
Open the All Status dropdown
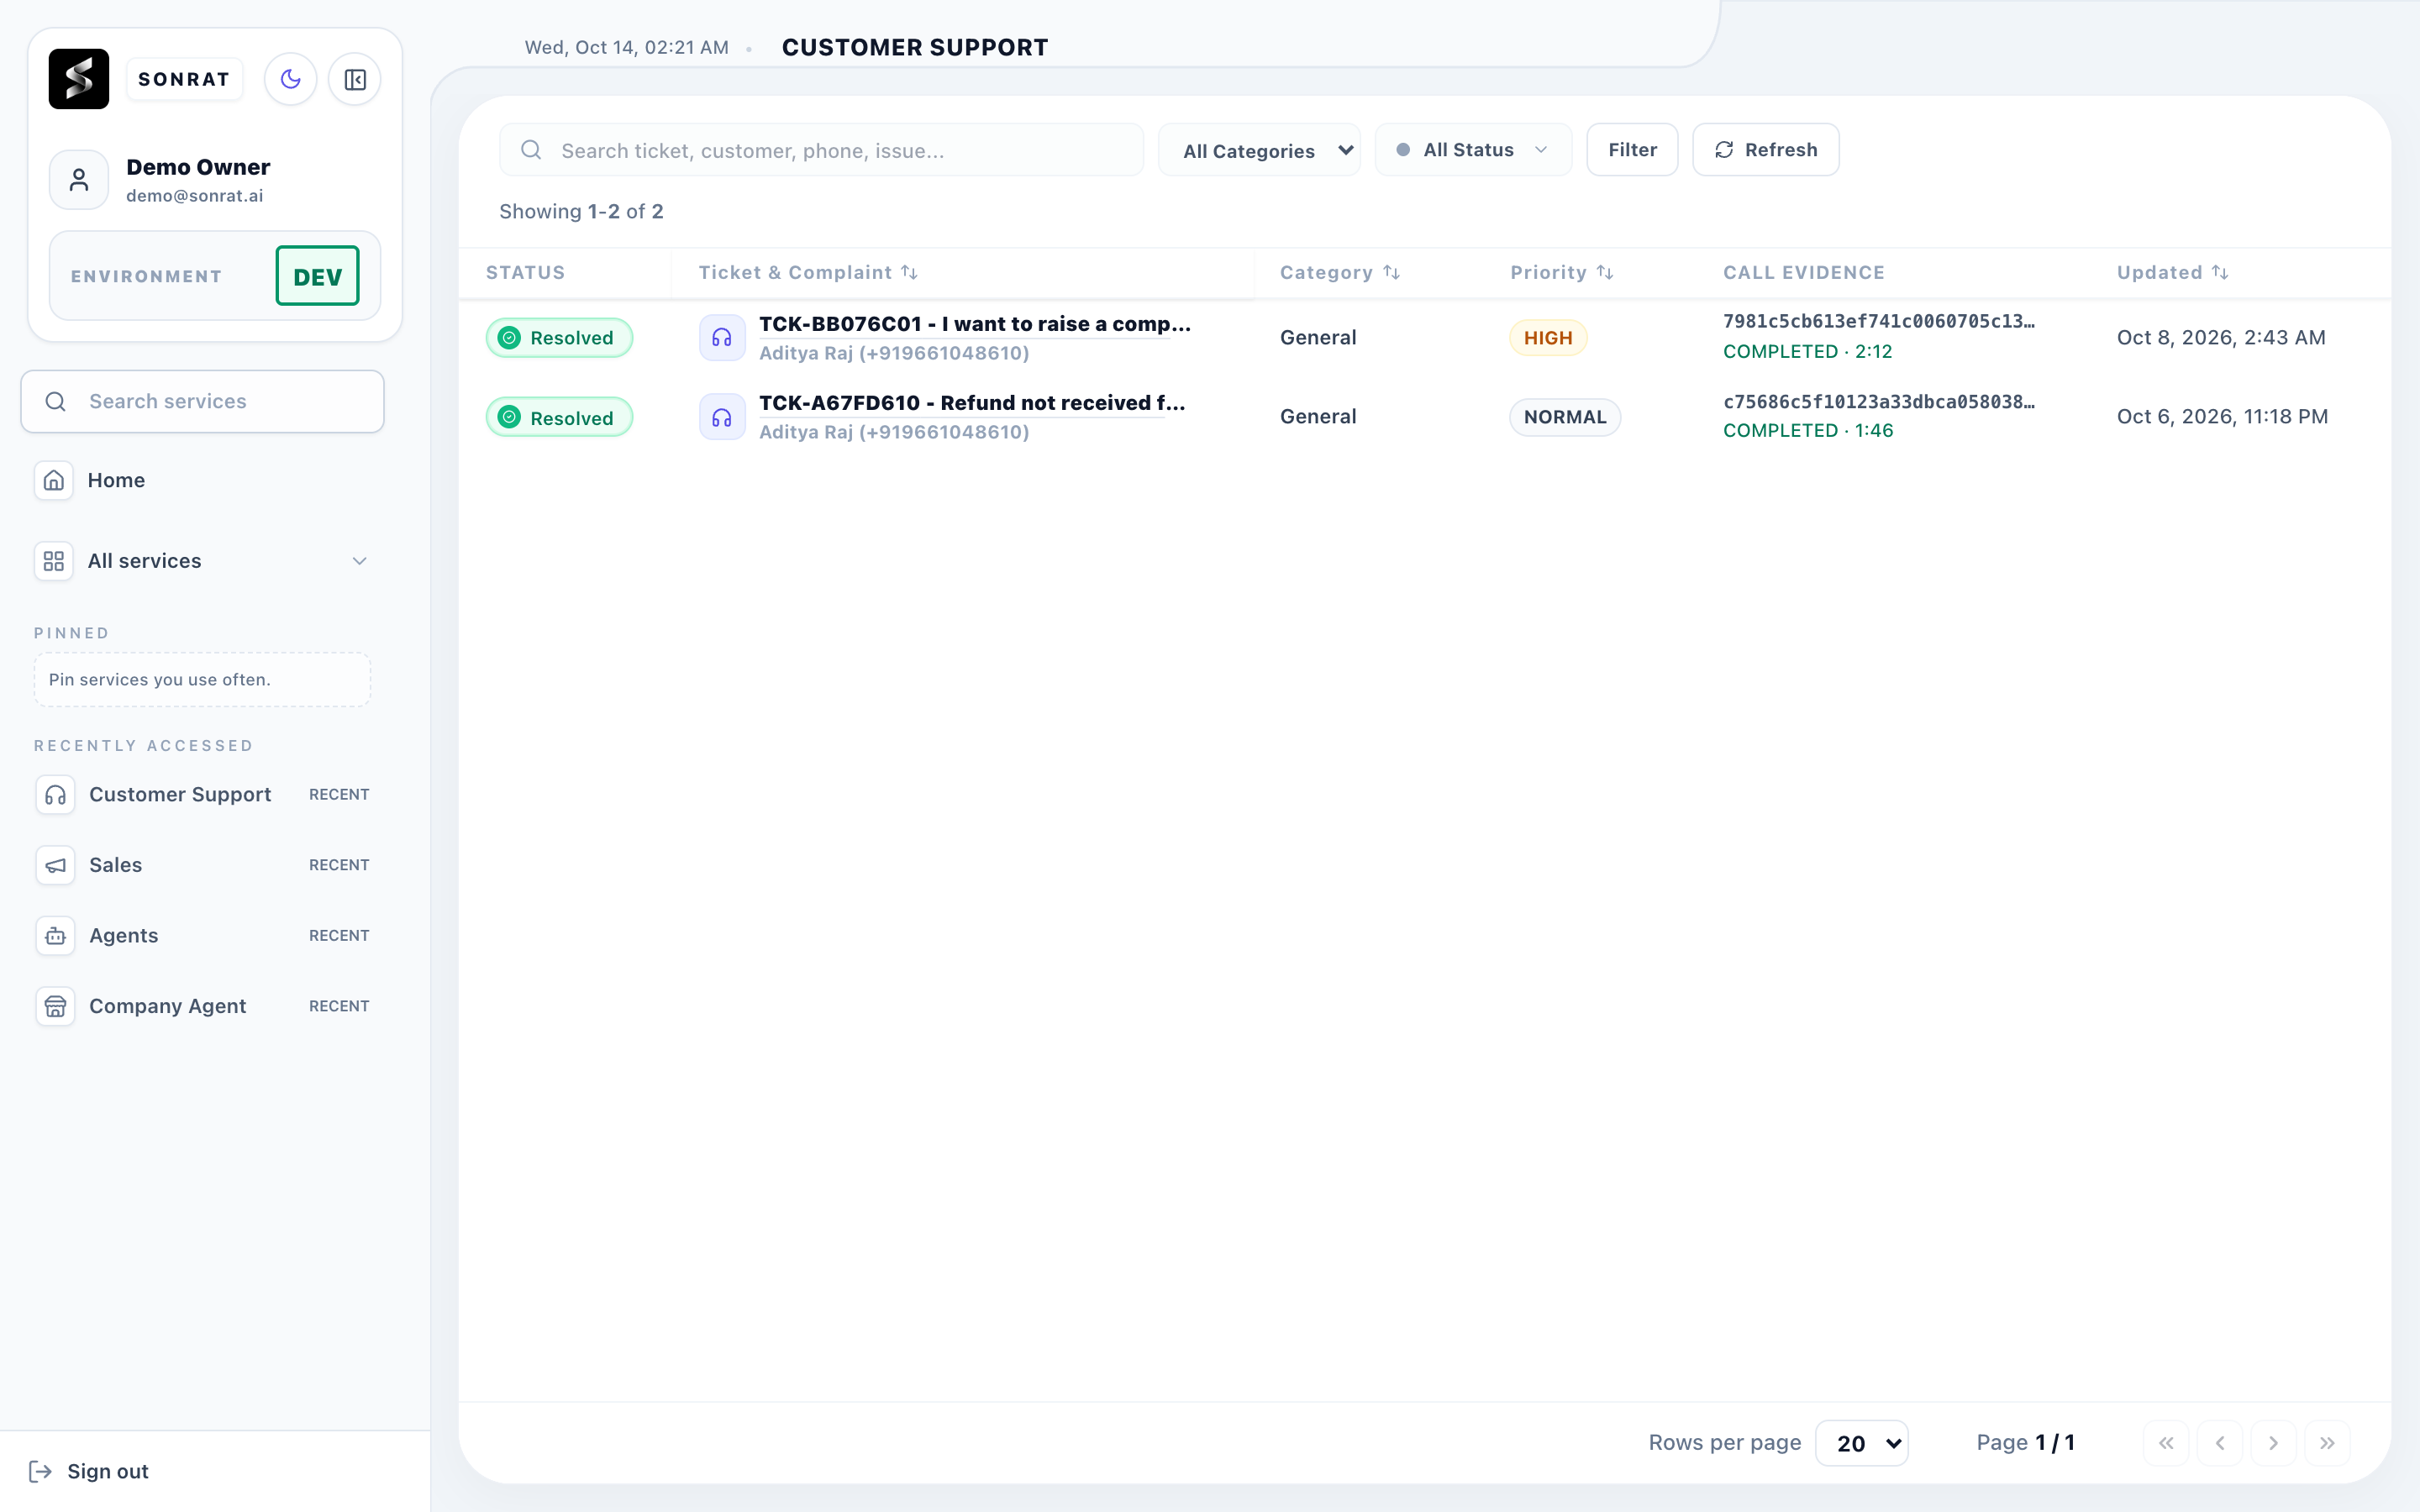click(1473, 150)
